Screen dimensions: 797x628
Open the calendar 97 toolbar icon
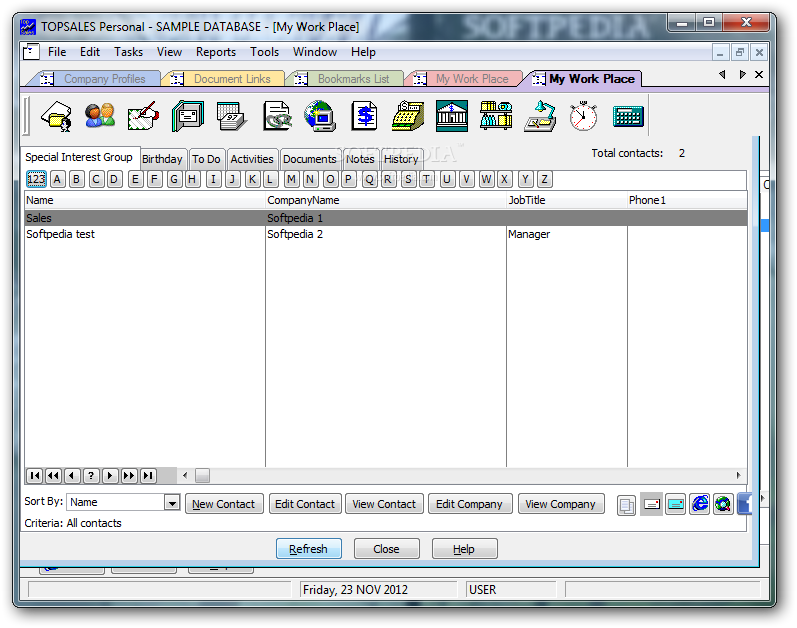231,116
